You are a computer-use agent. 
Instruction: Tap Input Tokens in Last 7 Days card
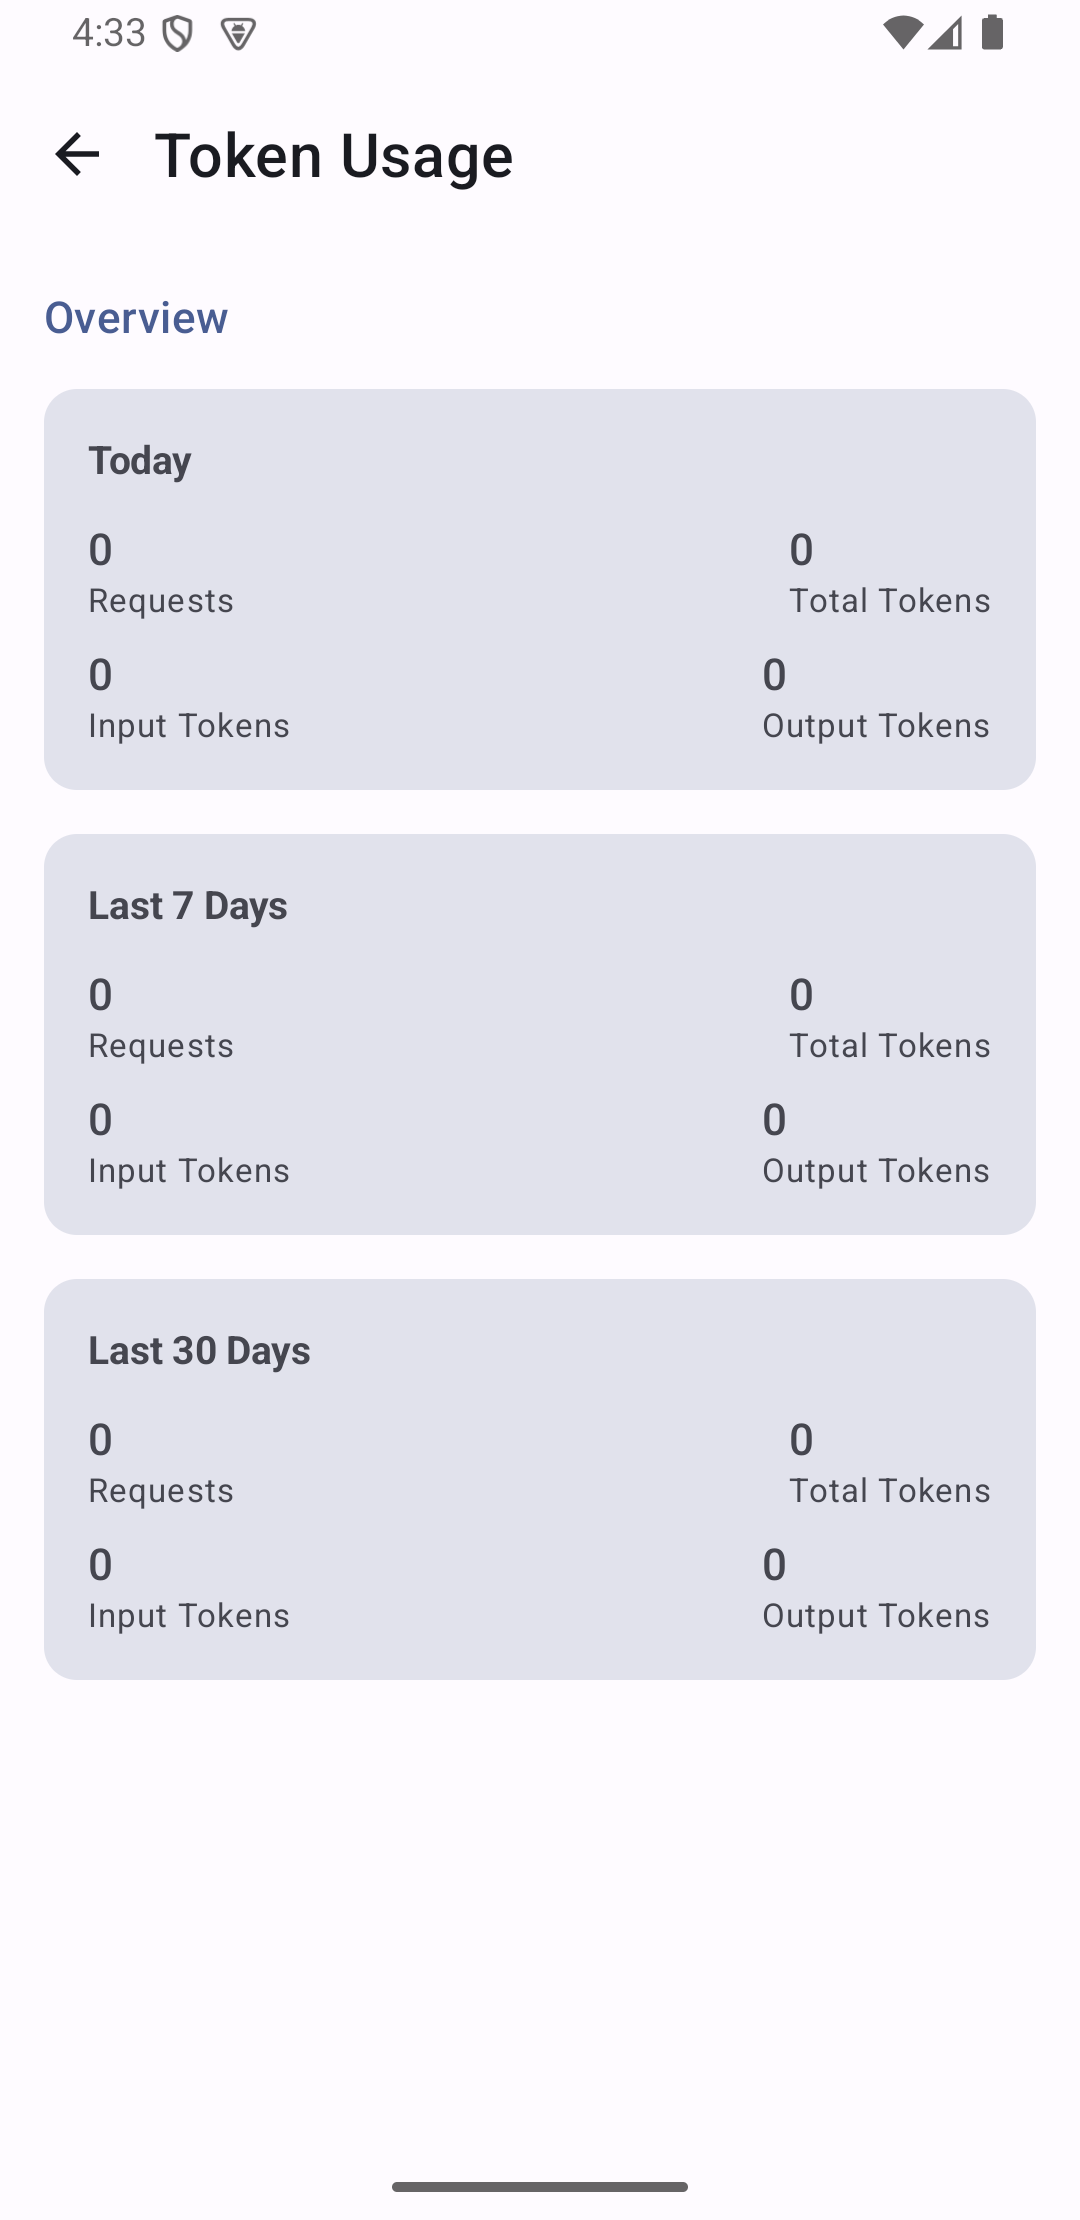(189, 1171)
